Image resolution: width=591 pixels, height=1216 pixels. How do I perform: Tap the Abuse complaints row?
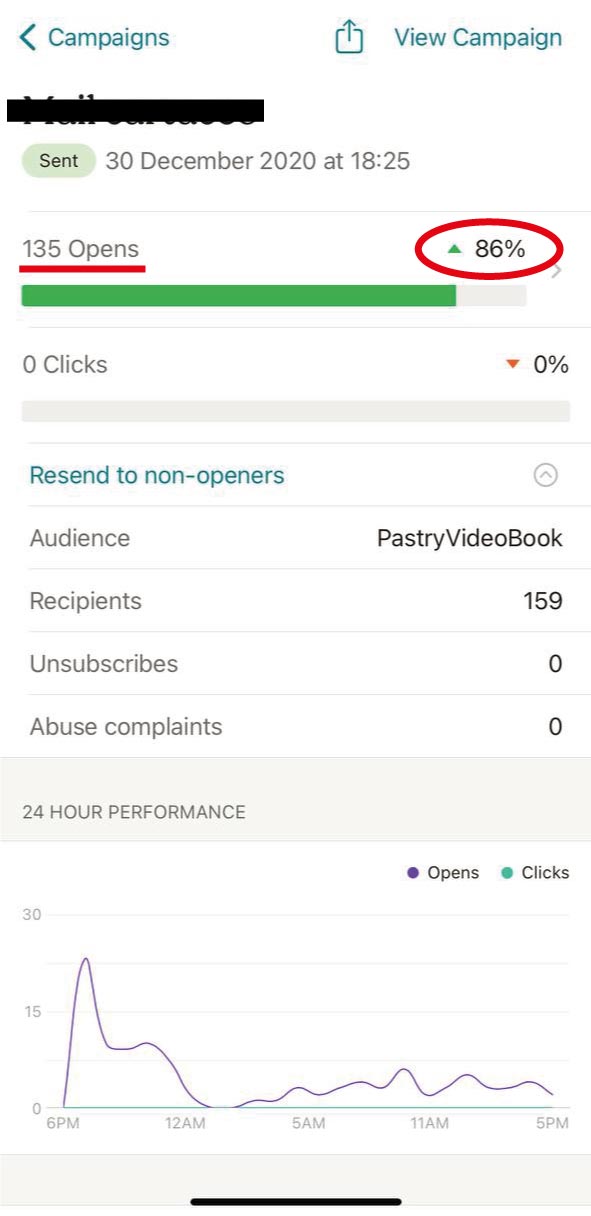pyautogui.click(x=296, y=727)
